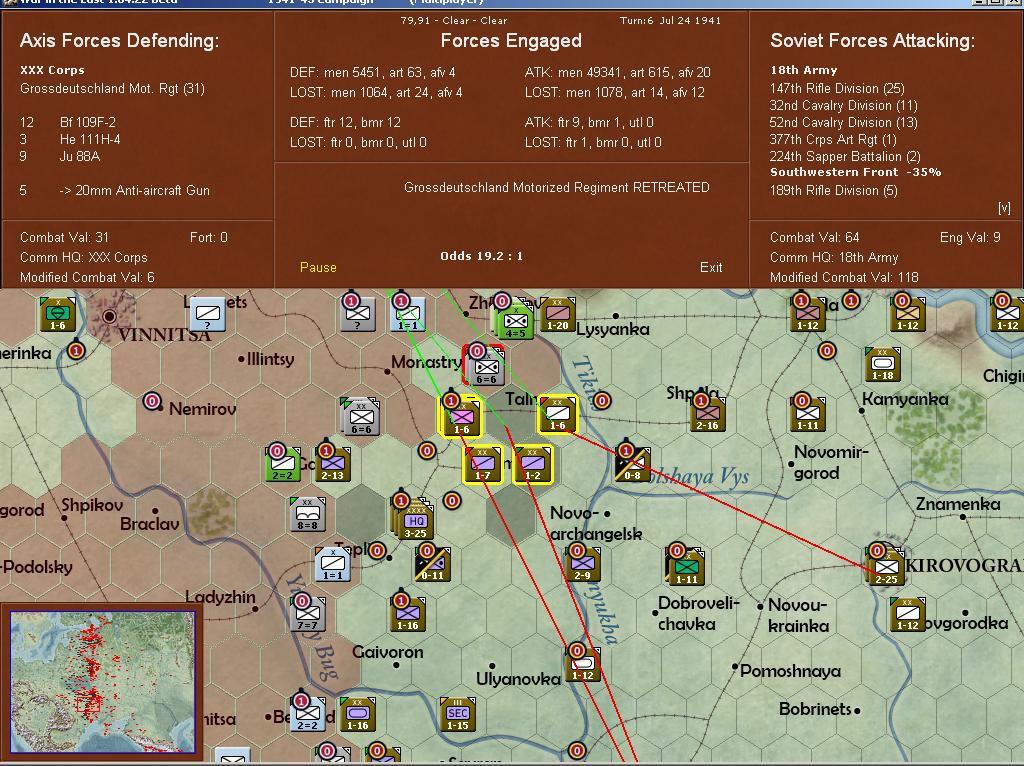This screenshot has width=1024, height=766.
Task: Click '52nd Cavalry Division (13)' entry
Action: click(x=844, y=122)
